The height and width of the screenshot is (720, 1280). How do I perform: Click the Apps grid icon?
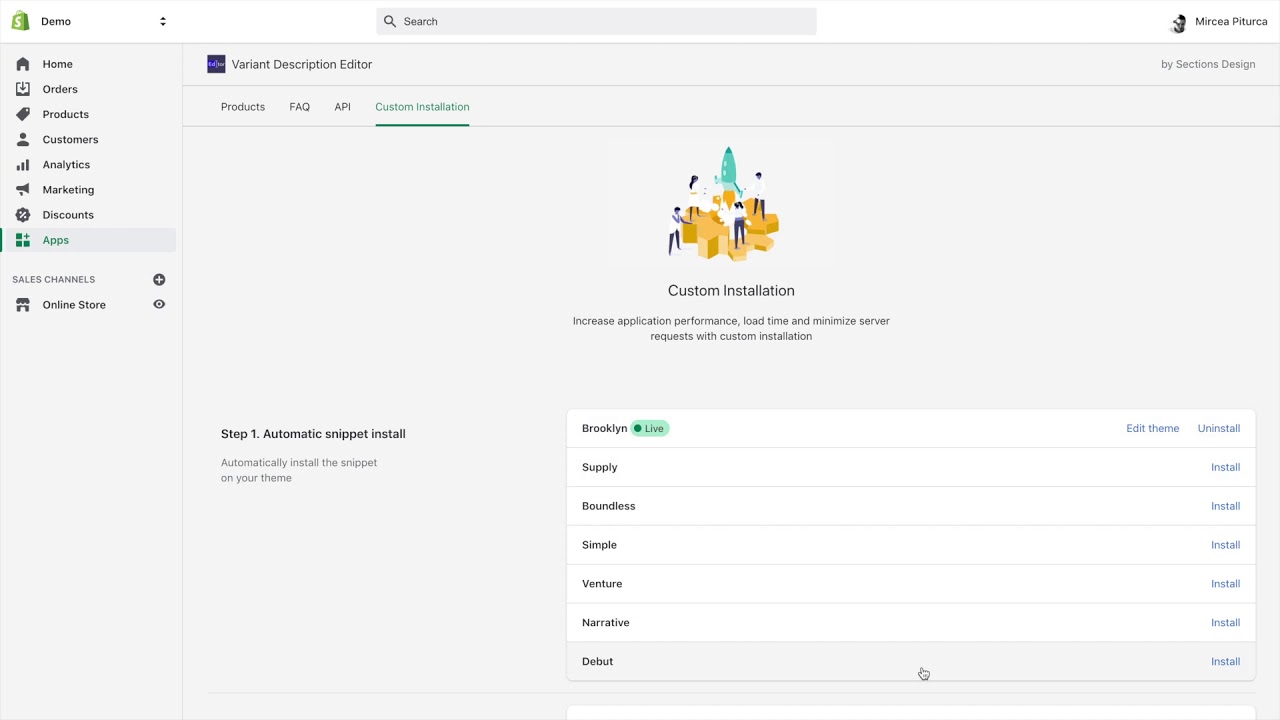pyautogui.click(x=23, y=240)
